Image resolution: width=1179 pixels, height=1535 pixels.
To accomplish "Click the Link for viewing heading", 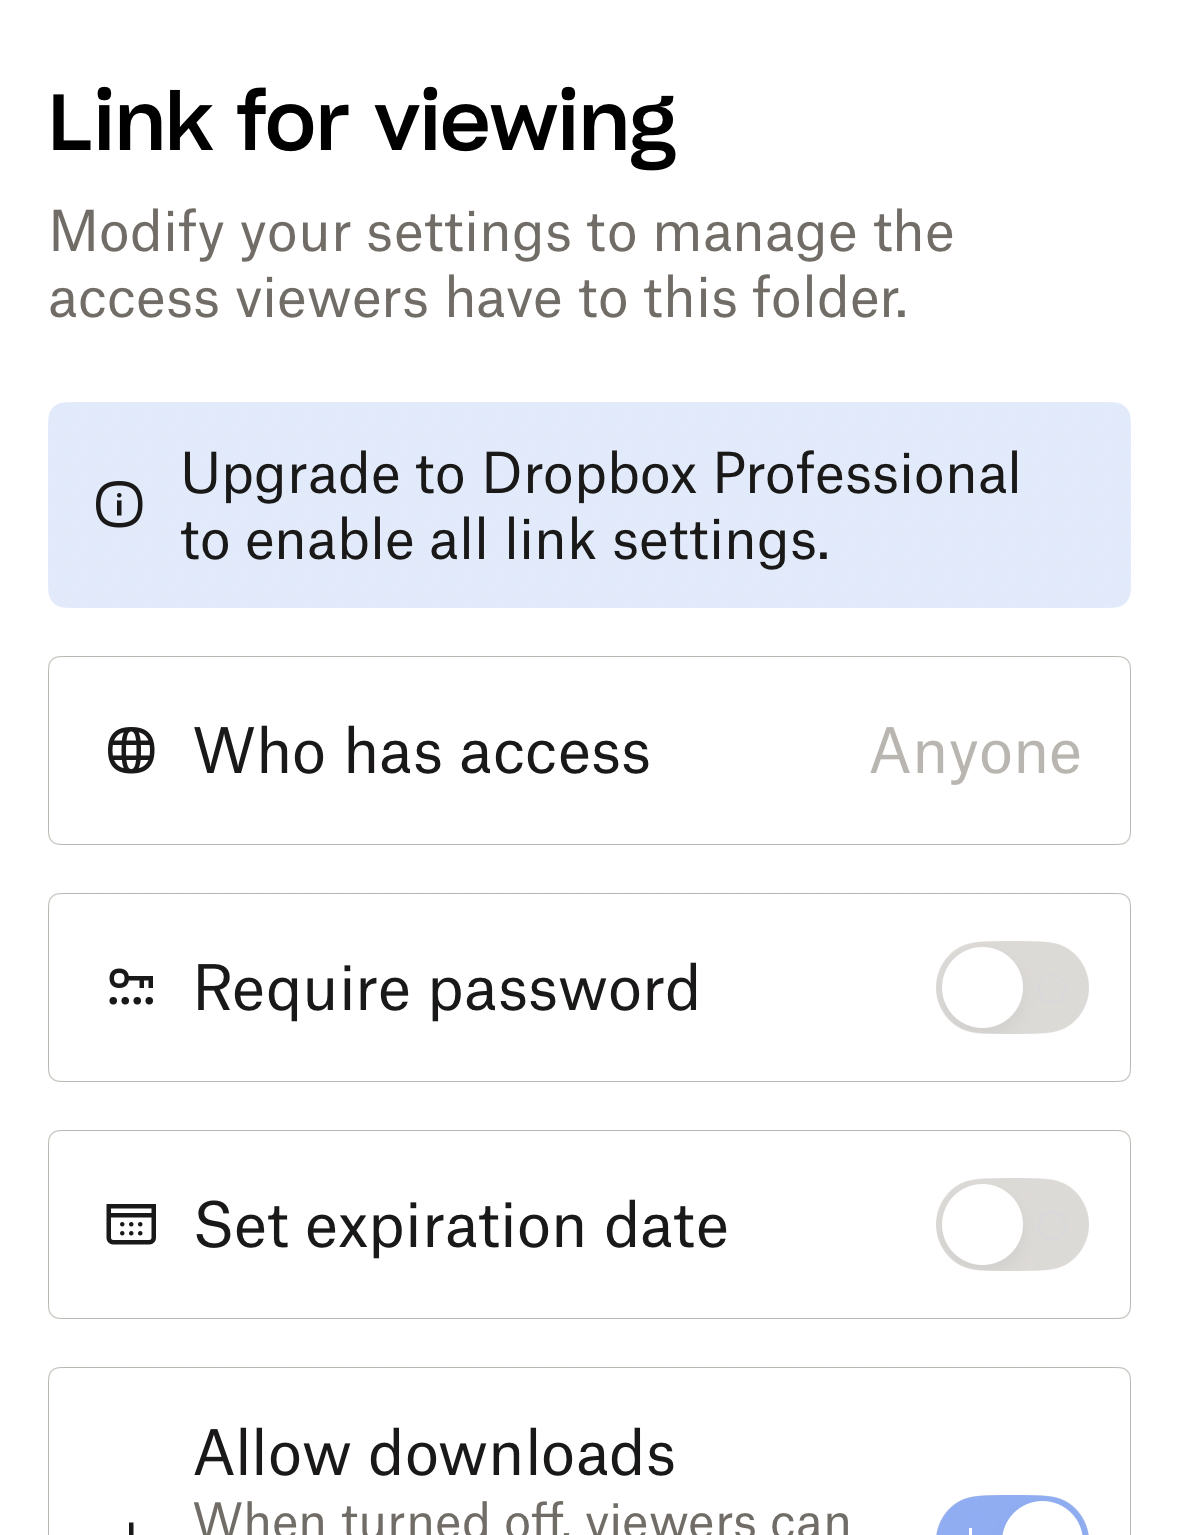I will [x=362, y=123].
